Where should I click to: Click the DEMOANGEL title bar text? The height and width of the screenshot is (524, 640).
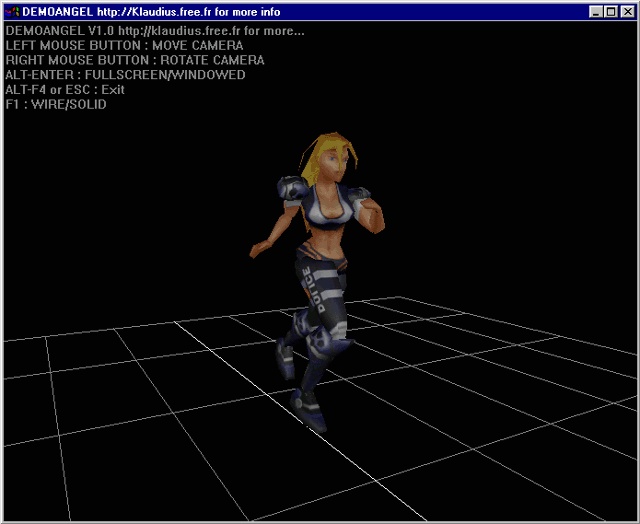pyautogui.click(x=151, y=12)
